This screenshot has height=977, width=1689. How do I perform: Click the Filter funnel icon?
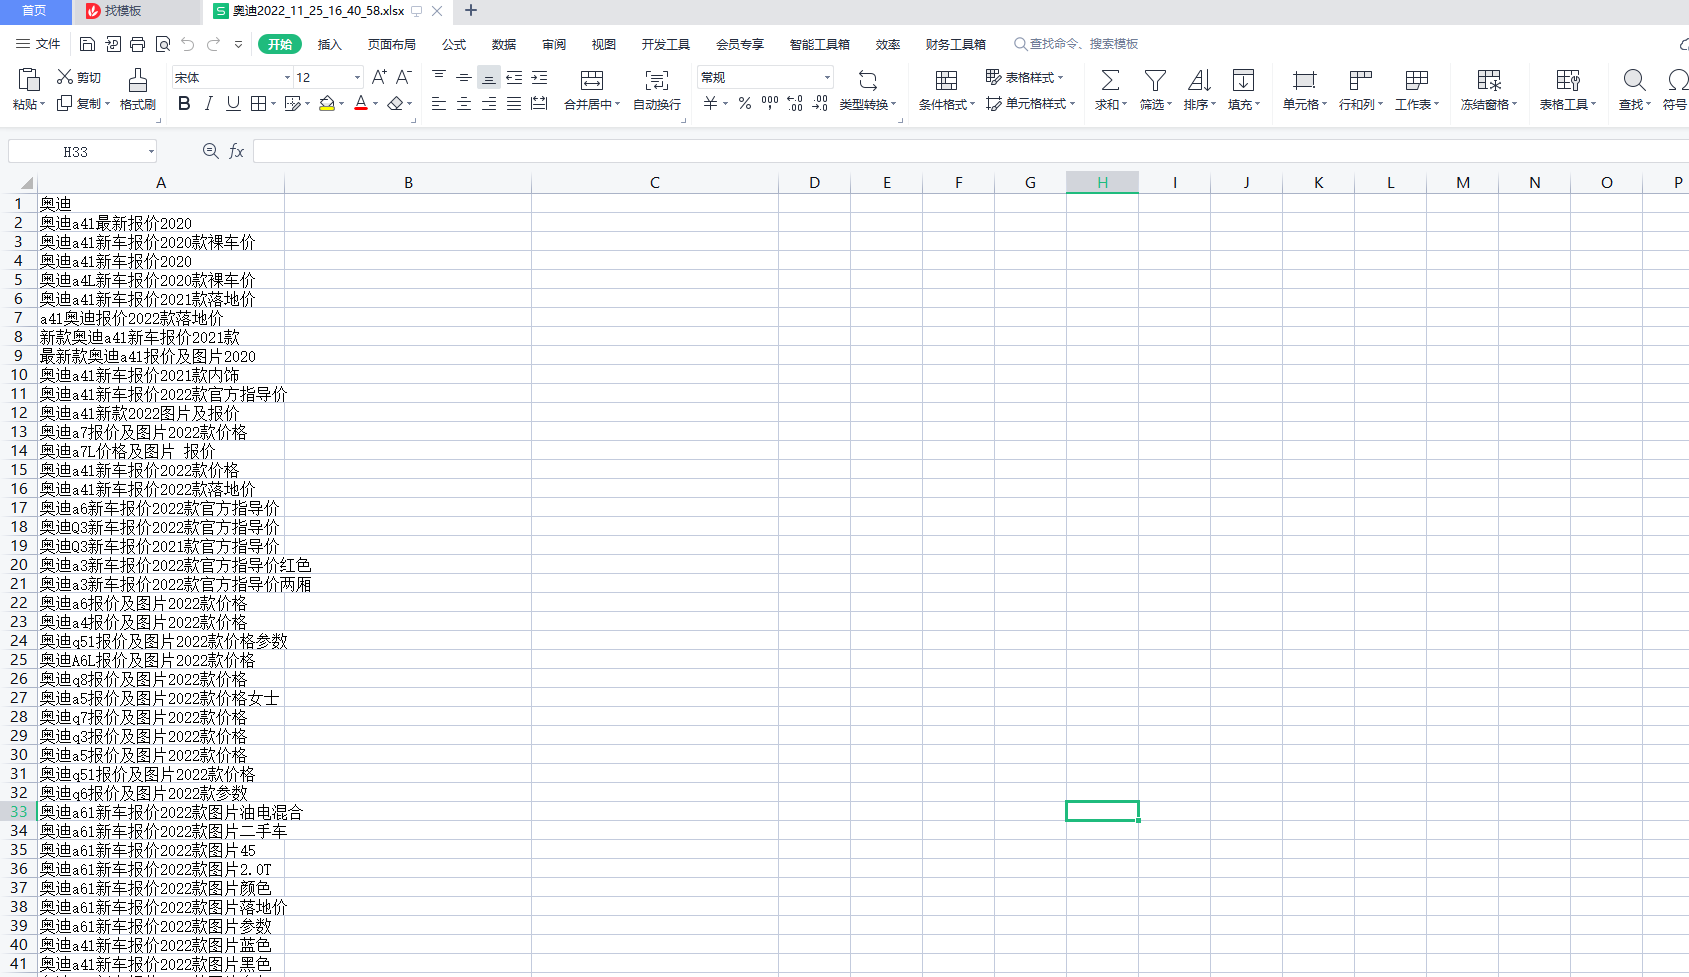click(x=1155, y=80)
